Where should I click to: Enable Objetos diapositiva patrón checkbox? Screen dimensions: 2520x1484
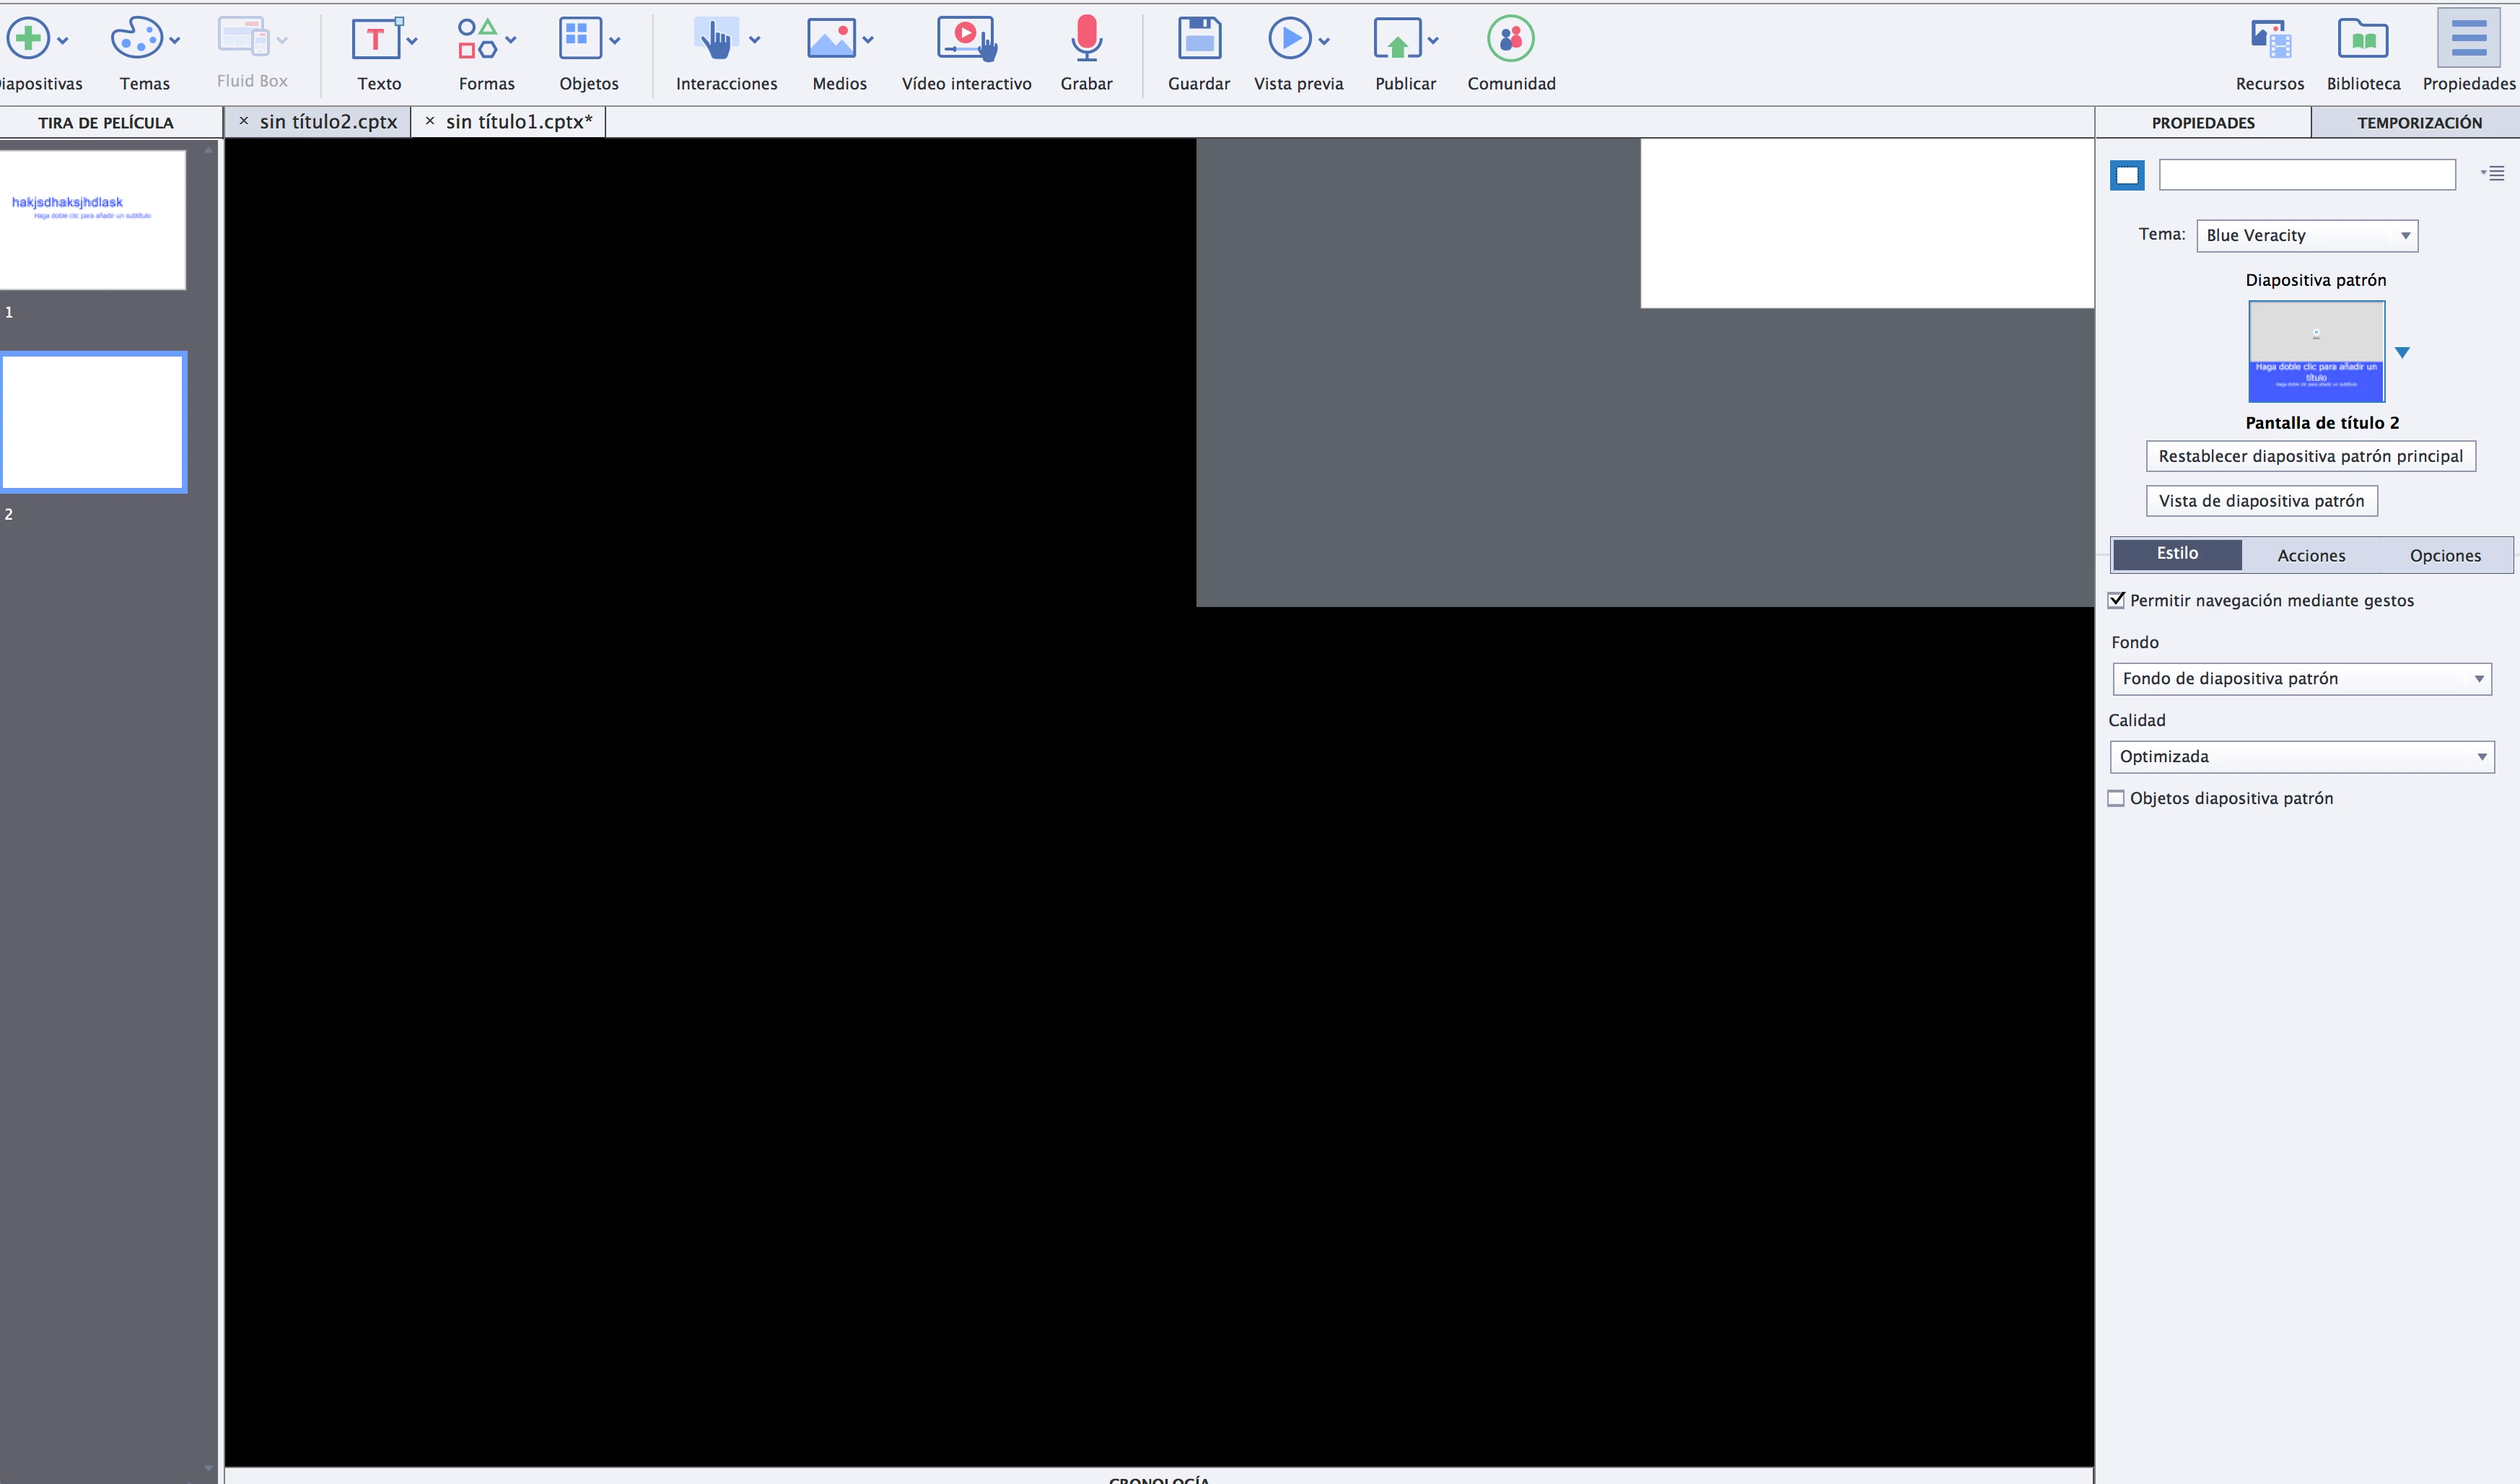coord(2116,798)
